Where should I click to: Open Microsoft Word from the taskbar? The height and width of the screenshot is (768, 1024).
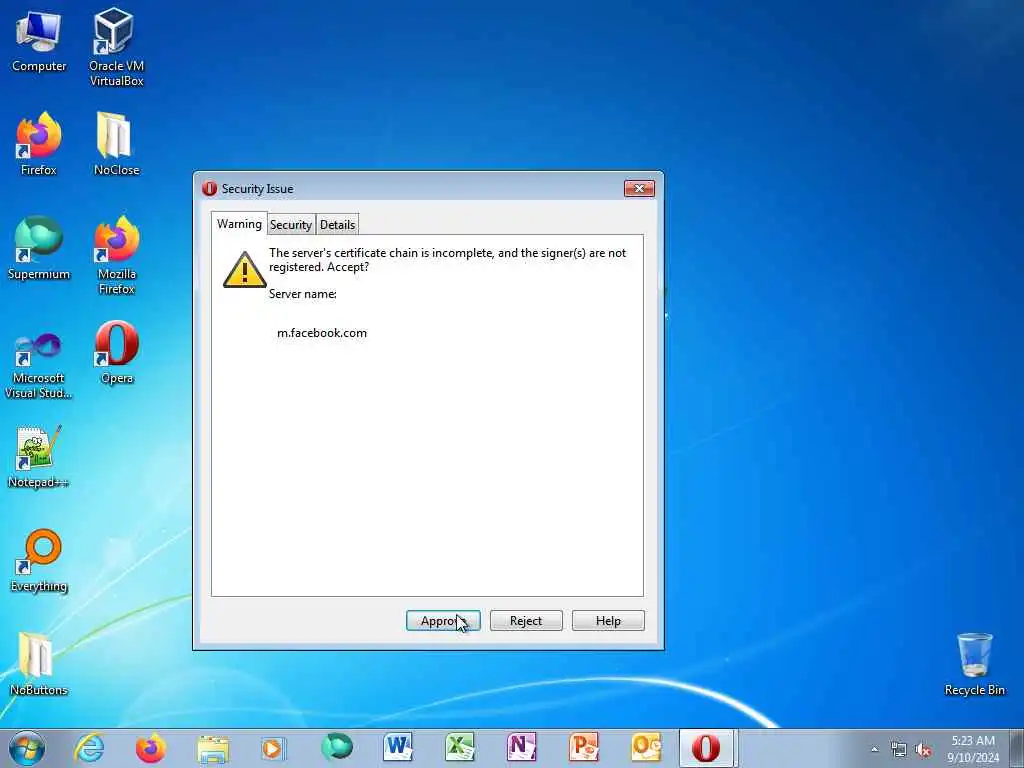click(398, 748)
